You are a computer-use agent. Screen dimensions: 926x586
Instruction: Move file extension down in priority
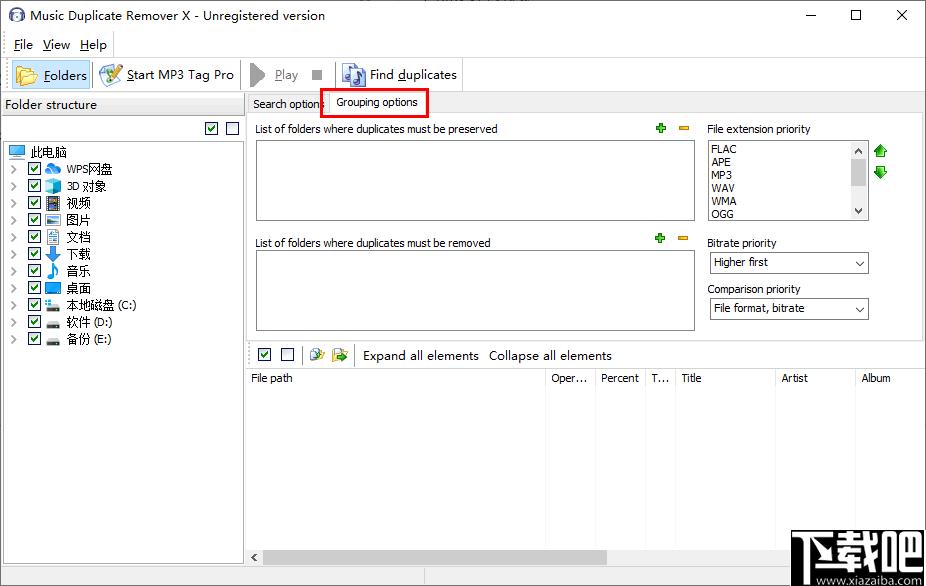881,172
